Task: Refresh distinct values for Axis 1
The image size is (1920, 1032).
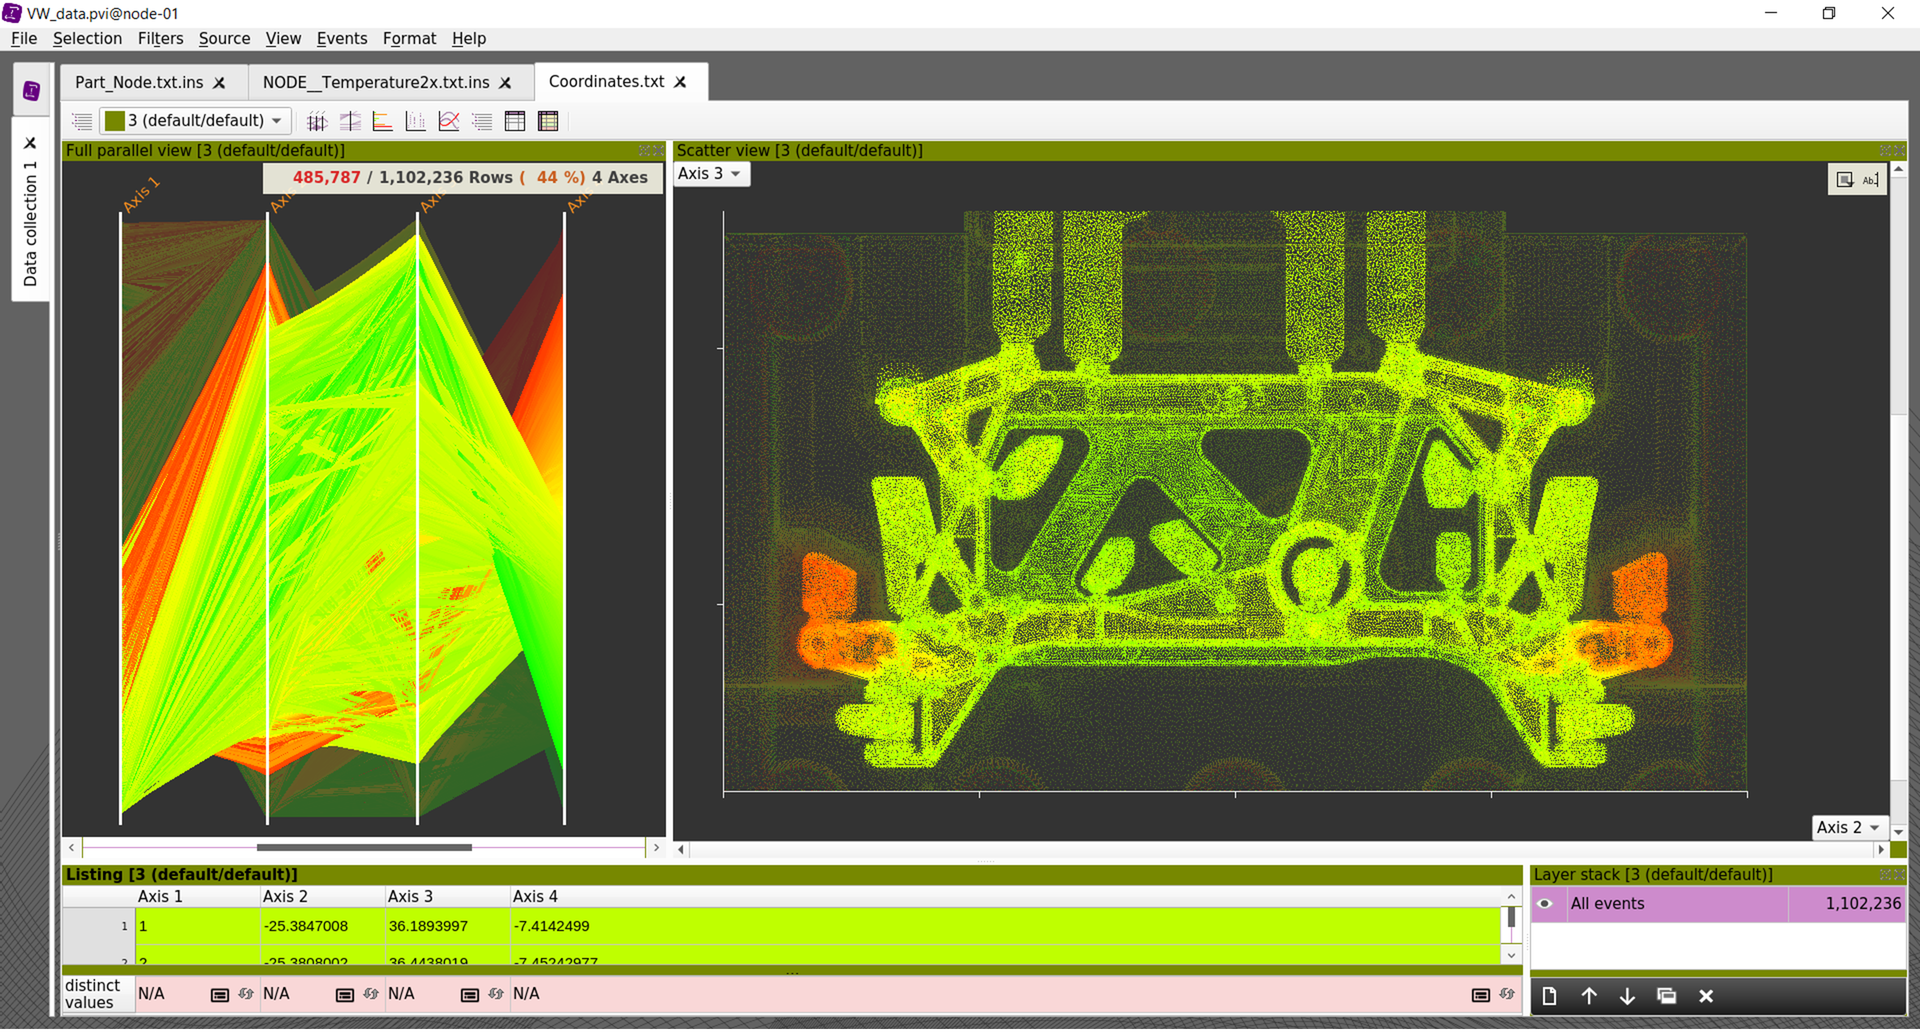Action: (x=246, y=995)
